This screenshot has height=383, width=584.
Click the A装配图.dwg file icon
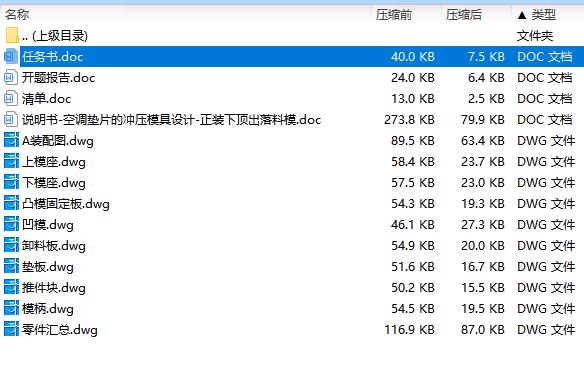point(11,140)
